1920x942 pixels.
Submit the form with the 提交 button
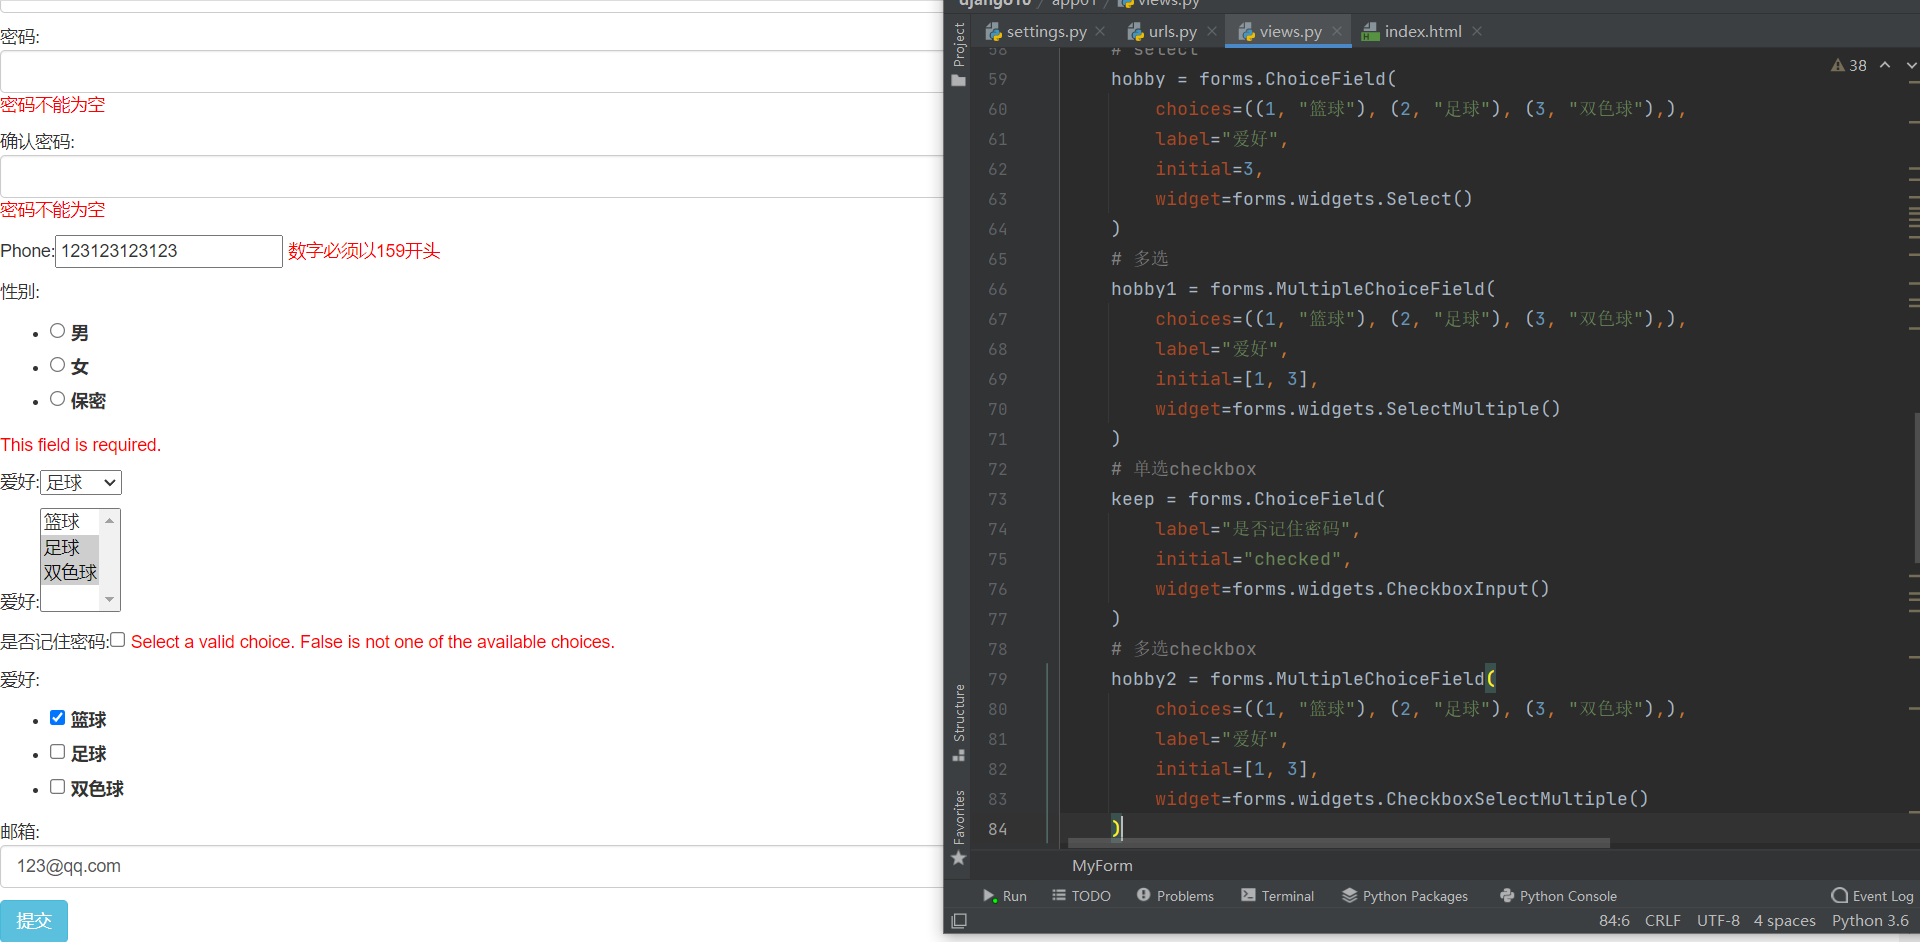34,921
